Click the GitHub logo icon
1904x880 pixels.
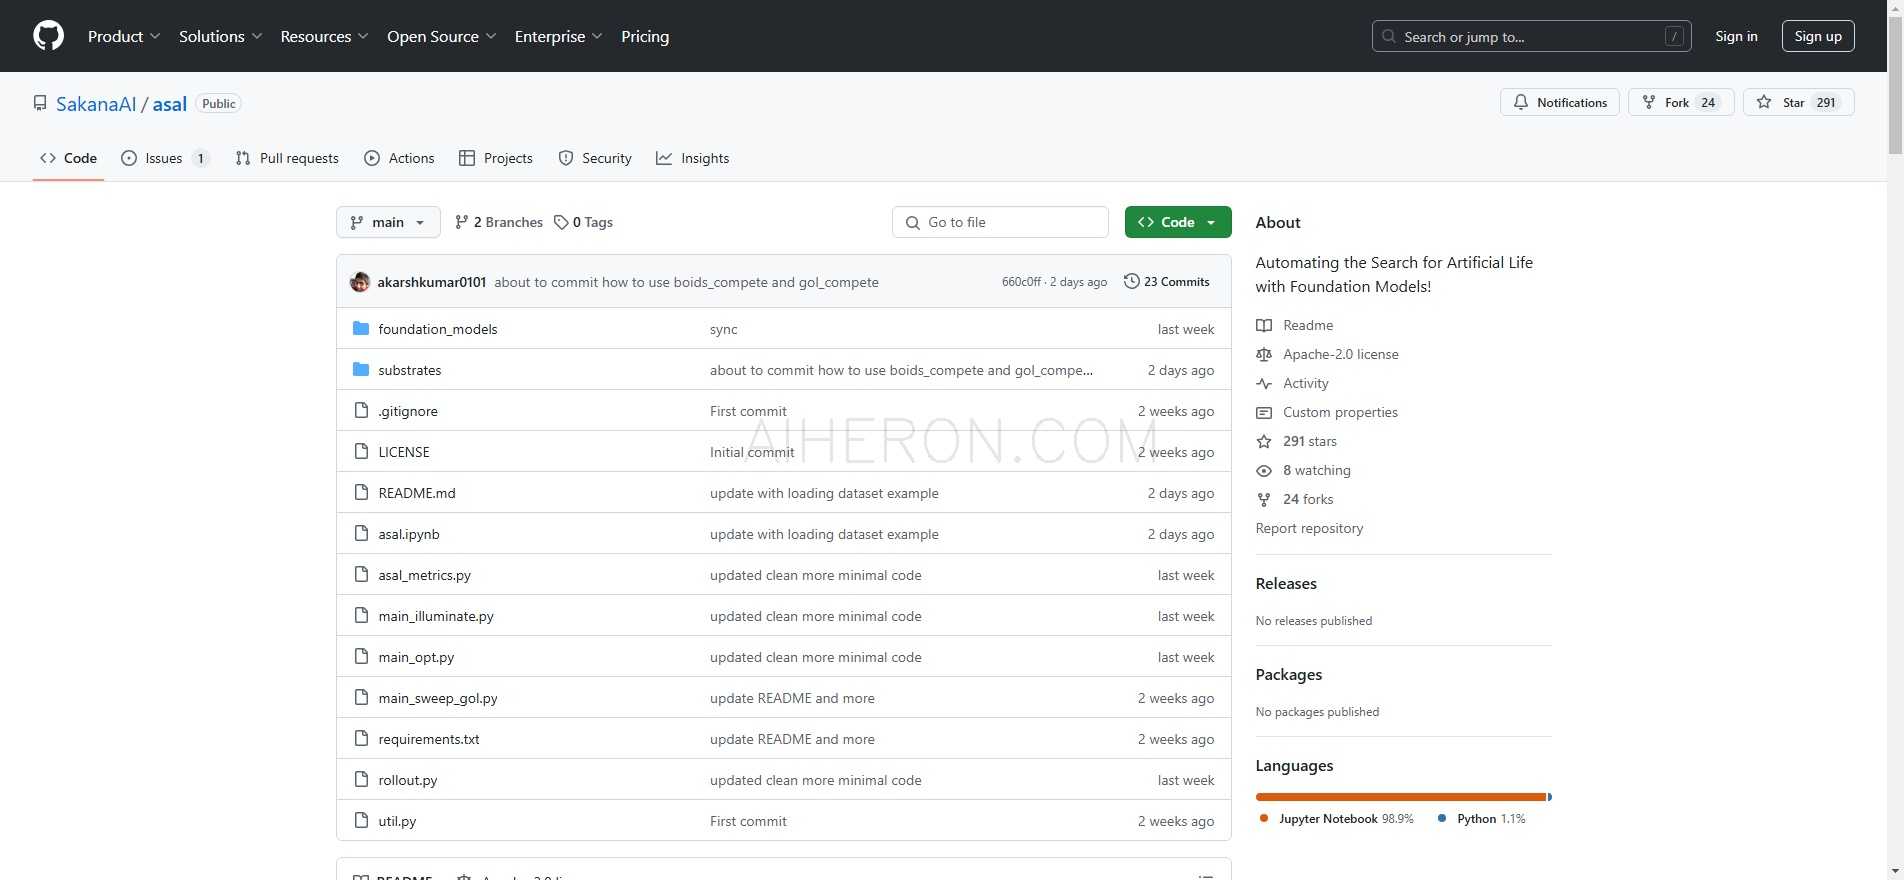(48, 36)
